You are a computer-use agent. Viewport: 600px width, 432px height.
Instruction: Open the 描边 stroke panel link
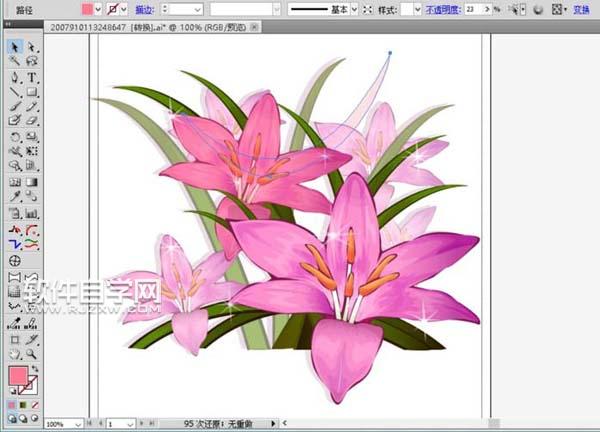145,10
